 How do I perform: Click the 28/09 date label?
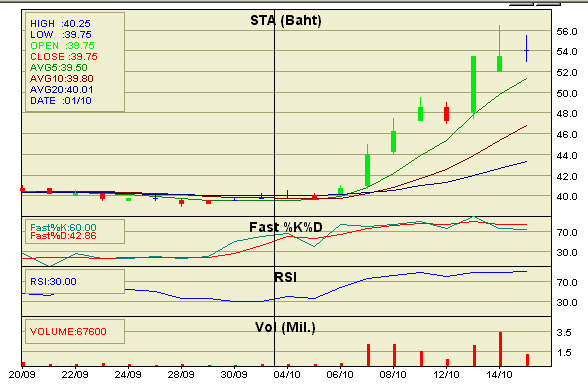181,375
